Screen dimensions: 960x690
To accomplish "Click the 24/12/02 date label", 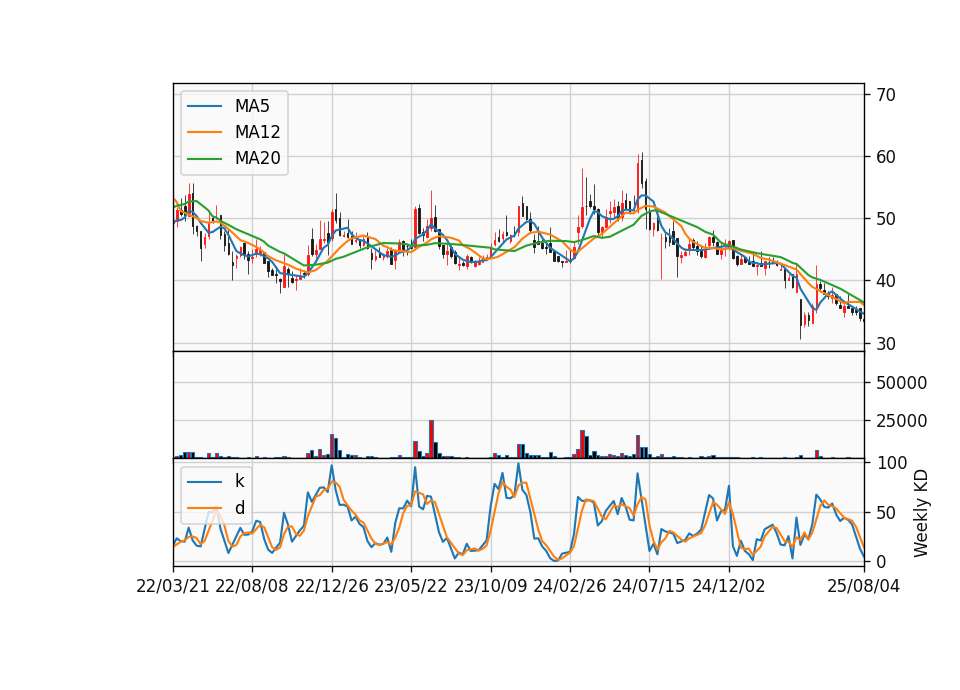I will tap(729, 586).
